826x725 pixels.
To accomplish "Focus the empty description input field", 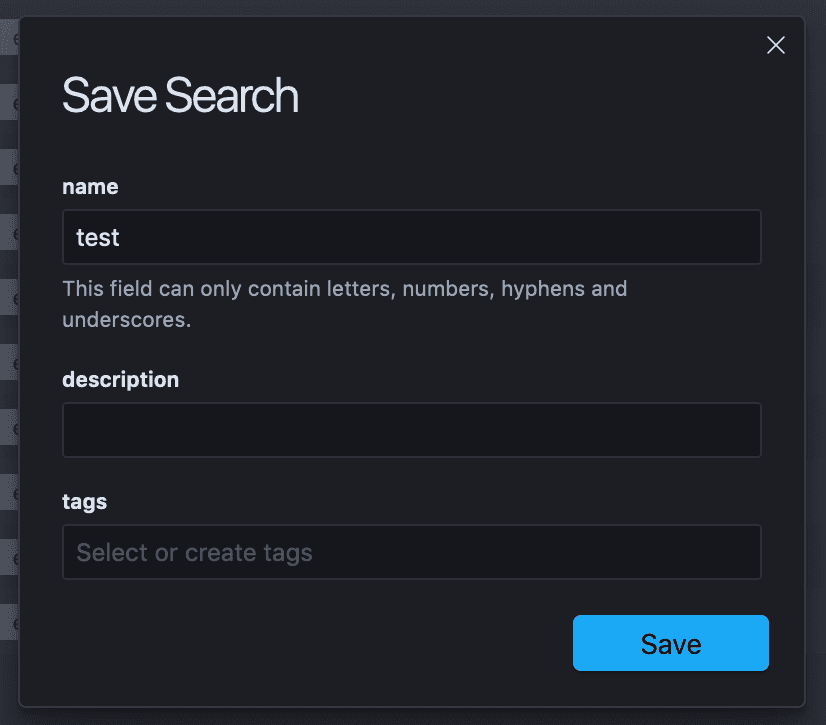I will pos(411,430).
